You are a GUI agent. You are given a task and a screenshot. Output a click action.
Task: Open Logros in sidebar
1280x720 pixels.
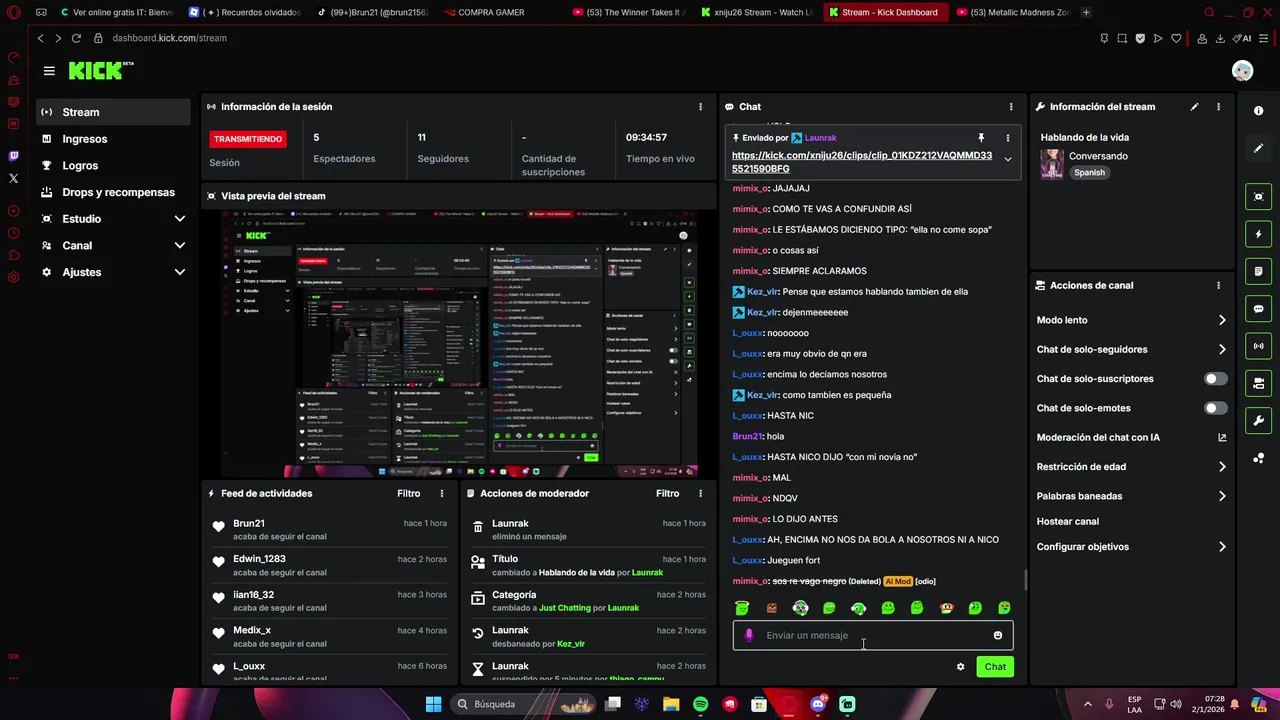point(113,166)
